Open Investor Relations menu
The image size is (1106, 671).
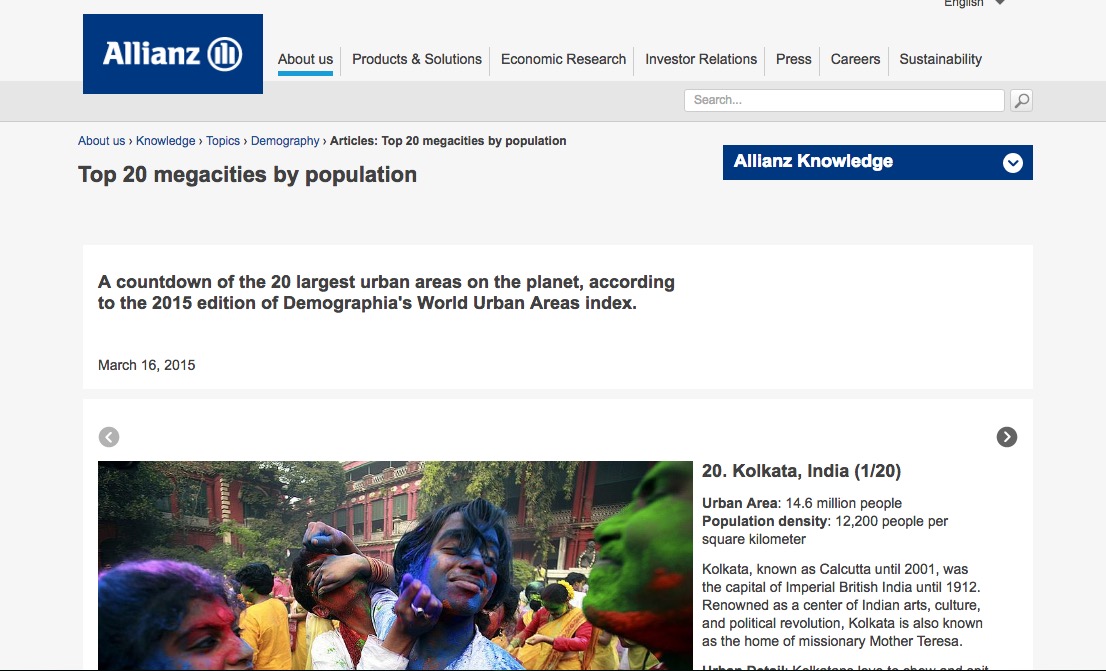tap(701, 59)
